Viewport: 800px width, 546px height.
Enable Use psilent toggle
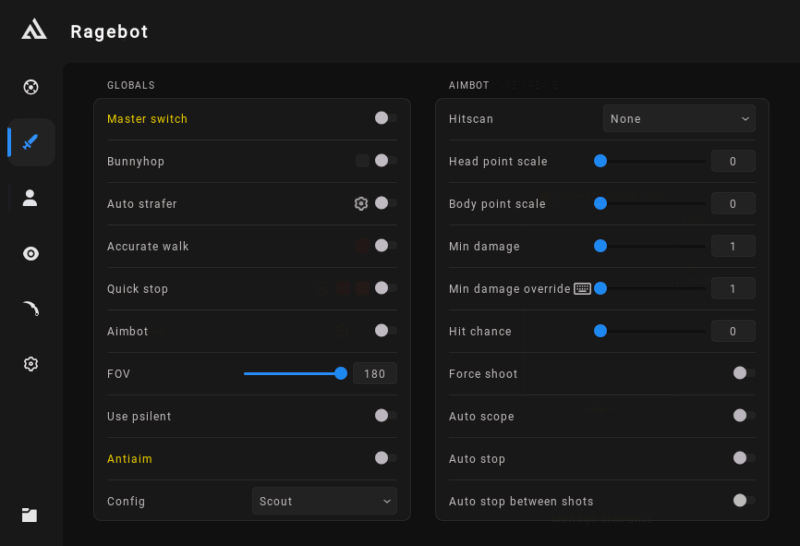pyautogui.click(x=384, y=416)
